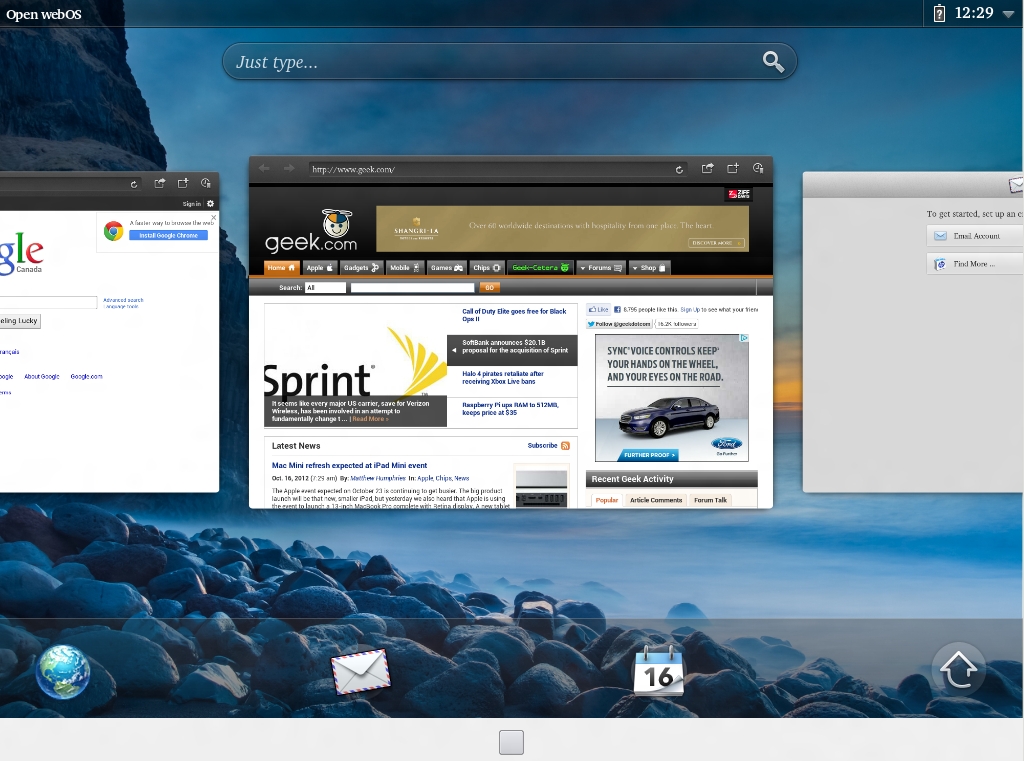Open Call of Duty Elite headline
1024x761 pixels.
(514, 315)
